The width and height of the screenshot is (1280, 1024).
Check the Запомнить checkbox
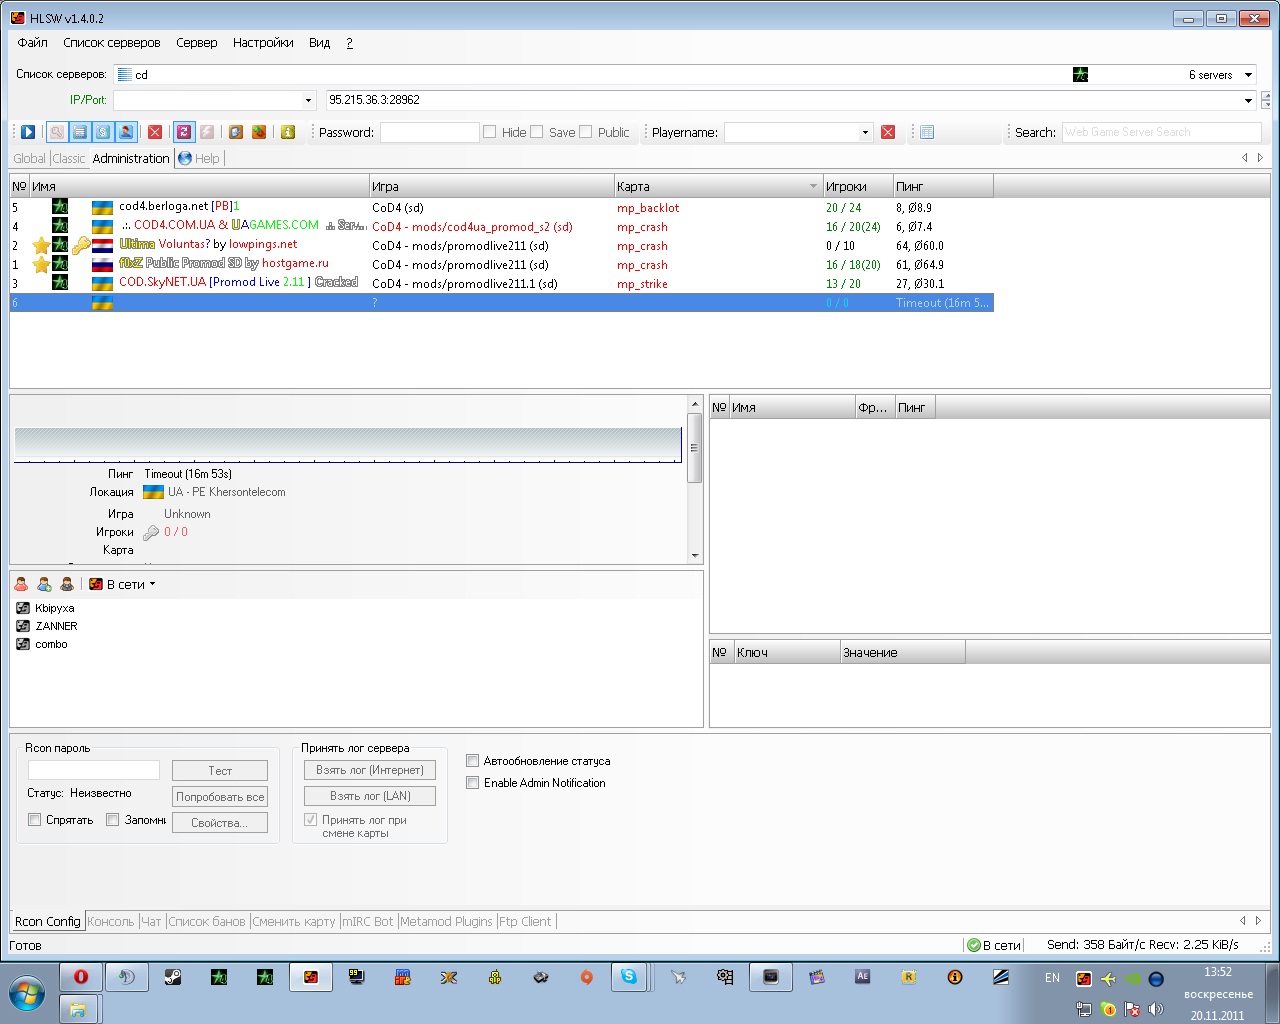[x=113, y=820]
